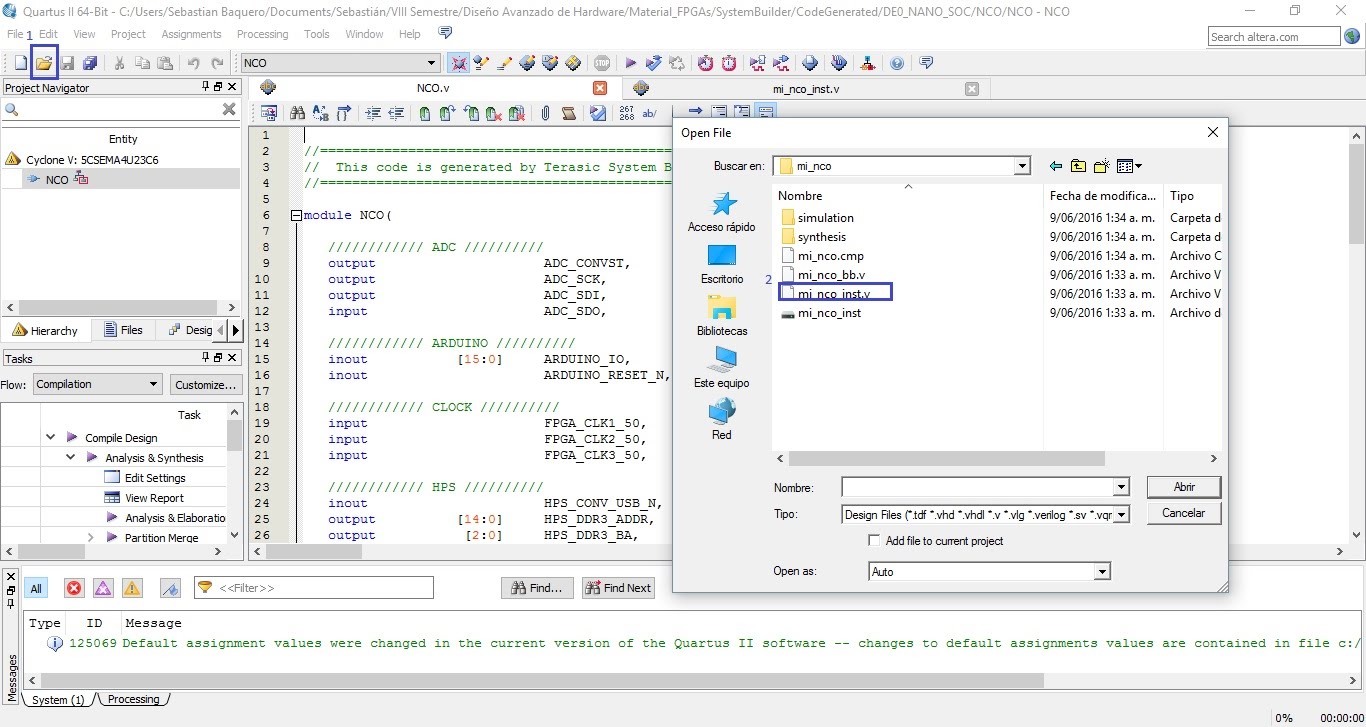This screenshot has height=727, width=1366.
Task: Expand the Partition Merge task
Action: [x=90, y=538]
